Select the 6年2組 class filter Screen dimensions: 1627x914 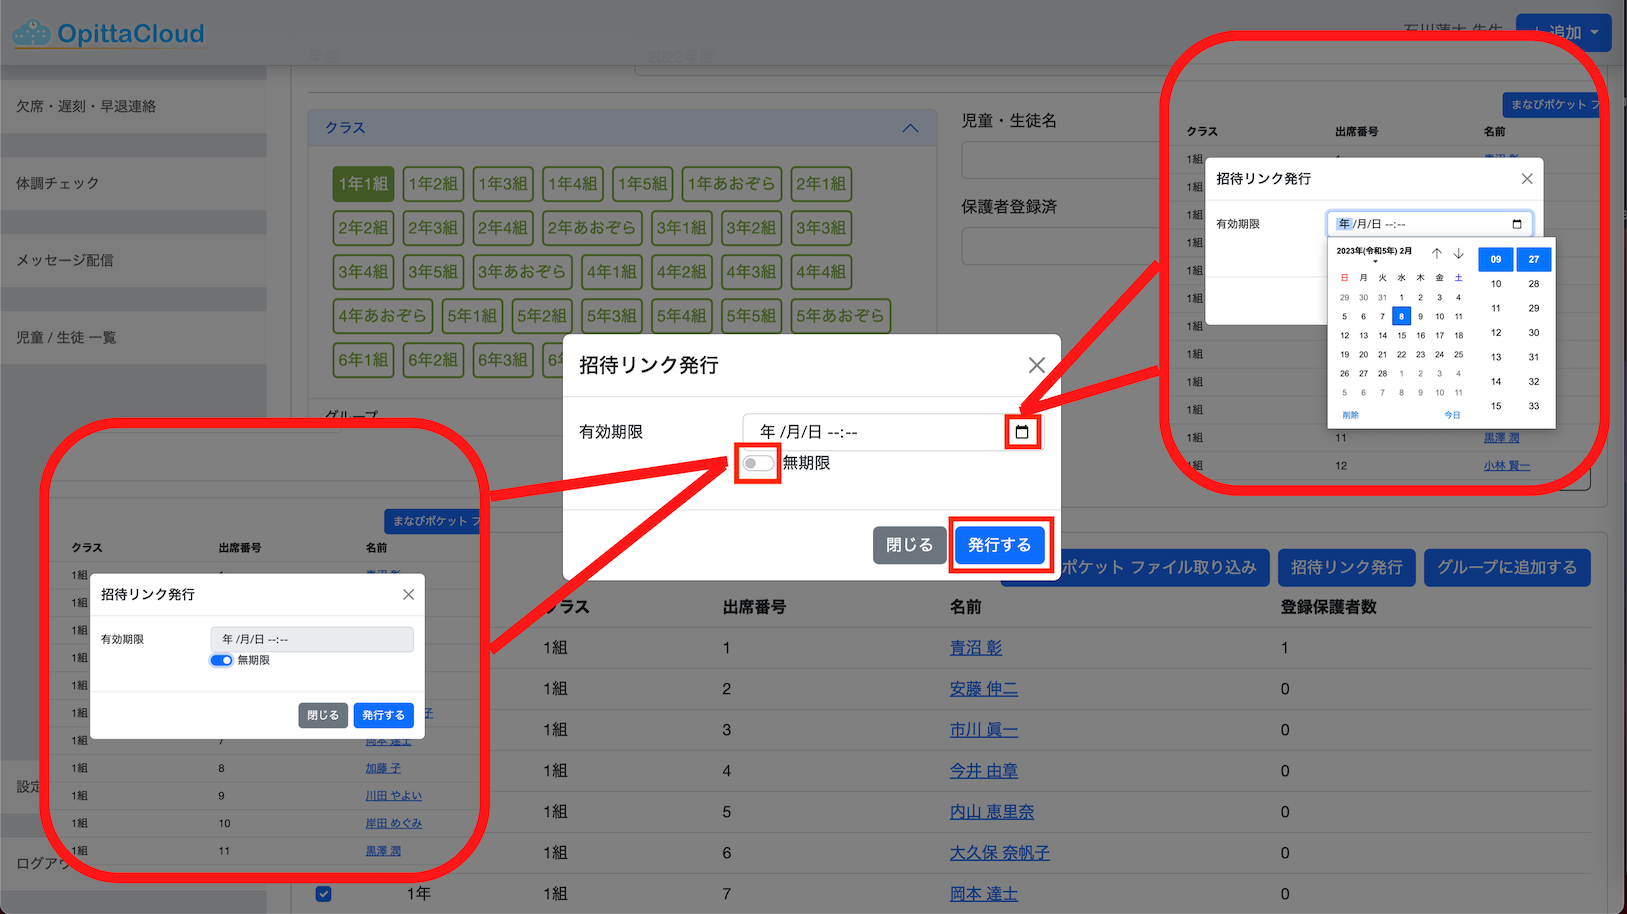433,360
